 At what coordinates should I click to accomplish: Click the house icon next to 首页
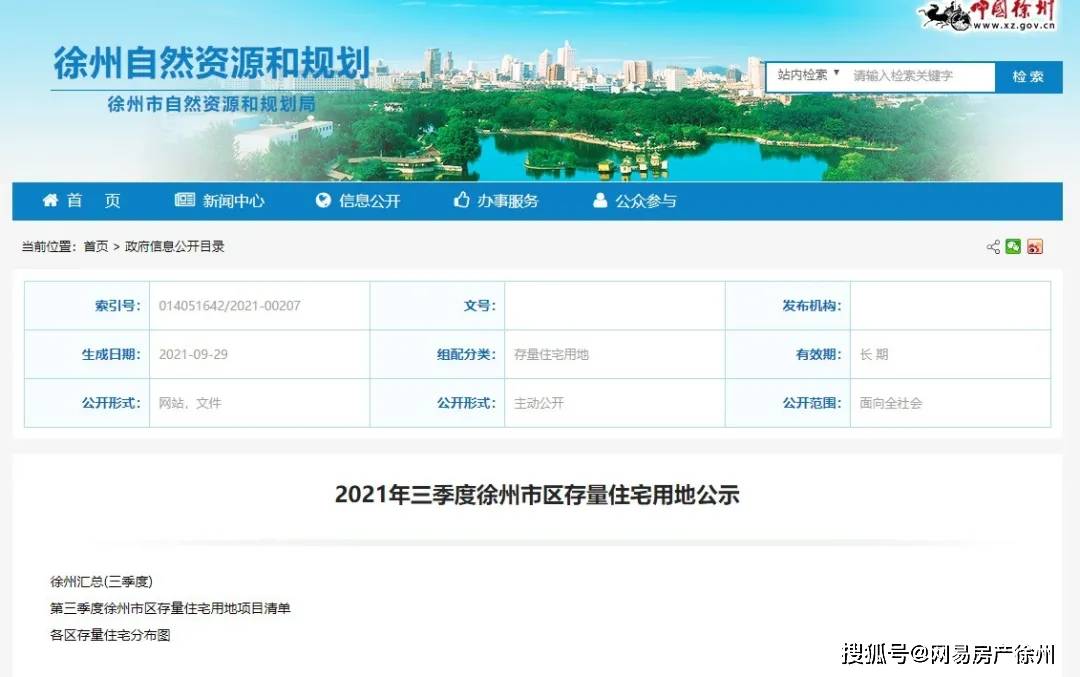[50, 201]
